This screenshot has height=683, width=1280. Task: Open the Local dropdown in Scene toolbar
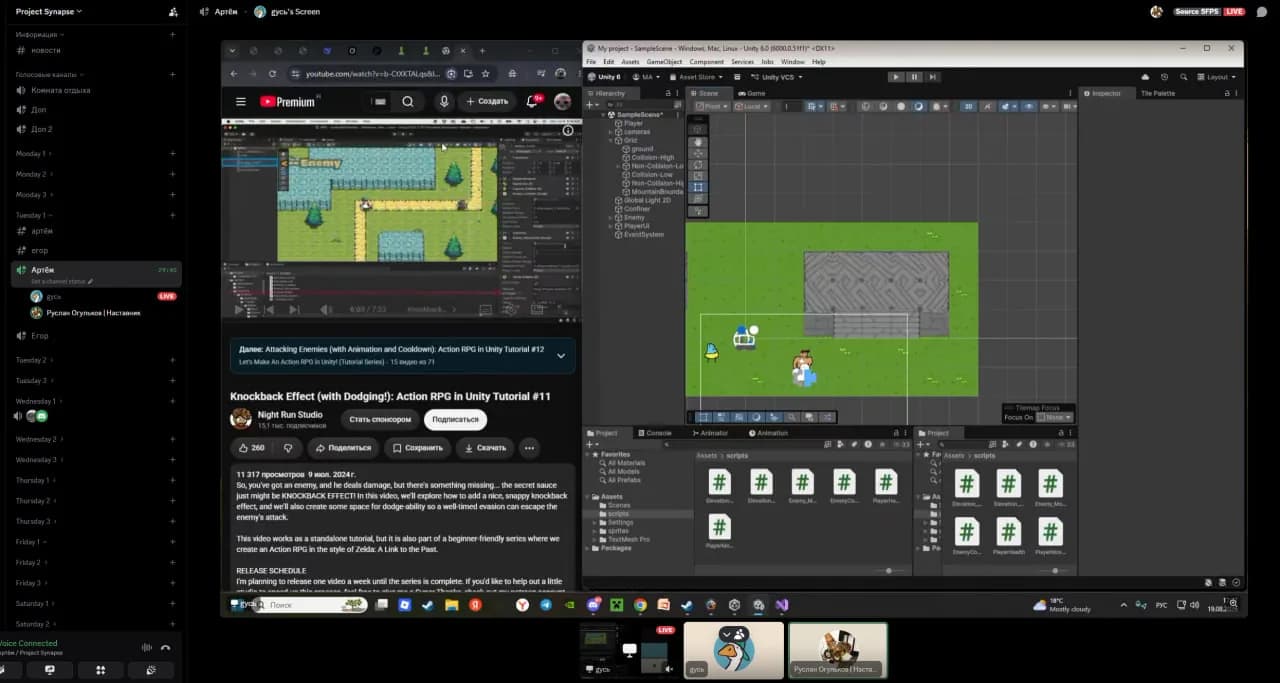pyautogui.click(x=750, y=106)
